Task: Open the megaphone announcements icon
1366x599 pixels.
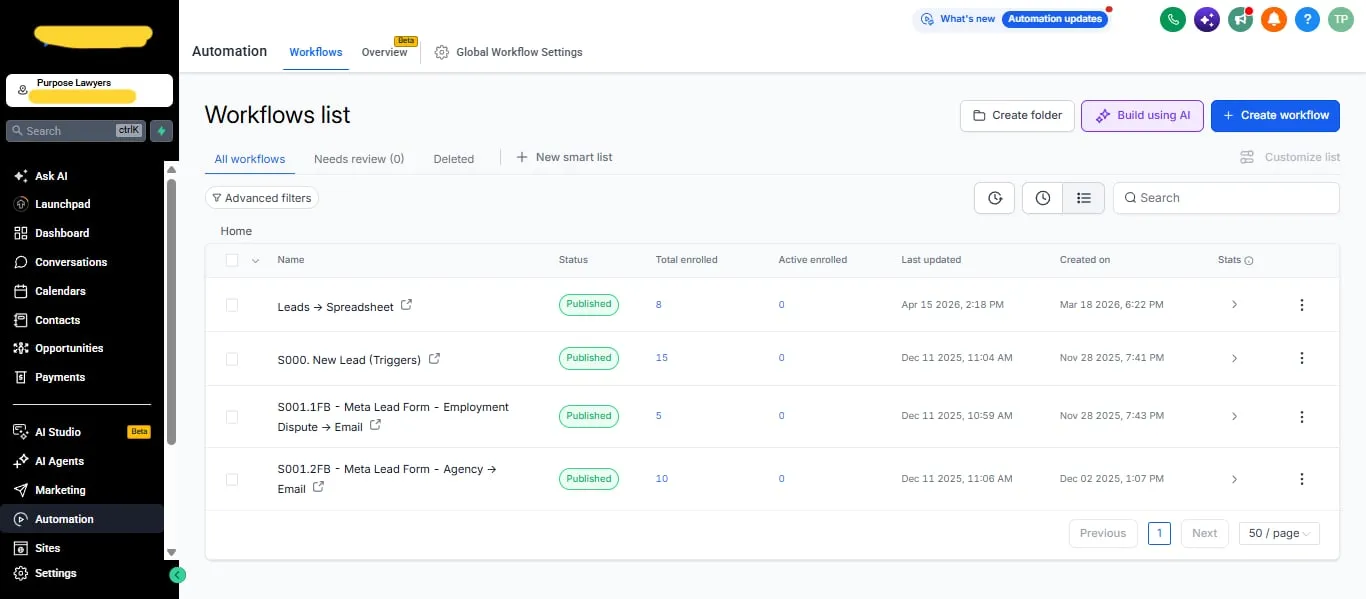Action: tap(1241, 19)
